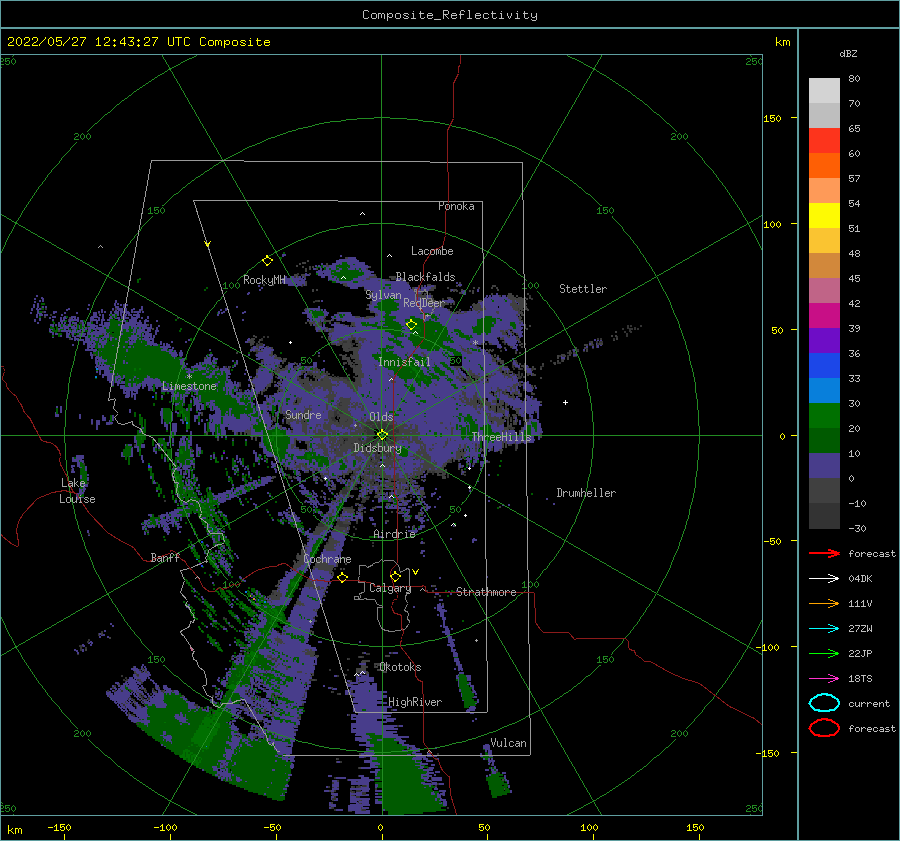The width and height of the screenshot is (900, 841).
Task: Click the Sylvan label
Action: [x=383, y=295]
